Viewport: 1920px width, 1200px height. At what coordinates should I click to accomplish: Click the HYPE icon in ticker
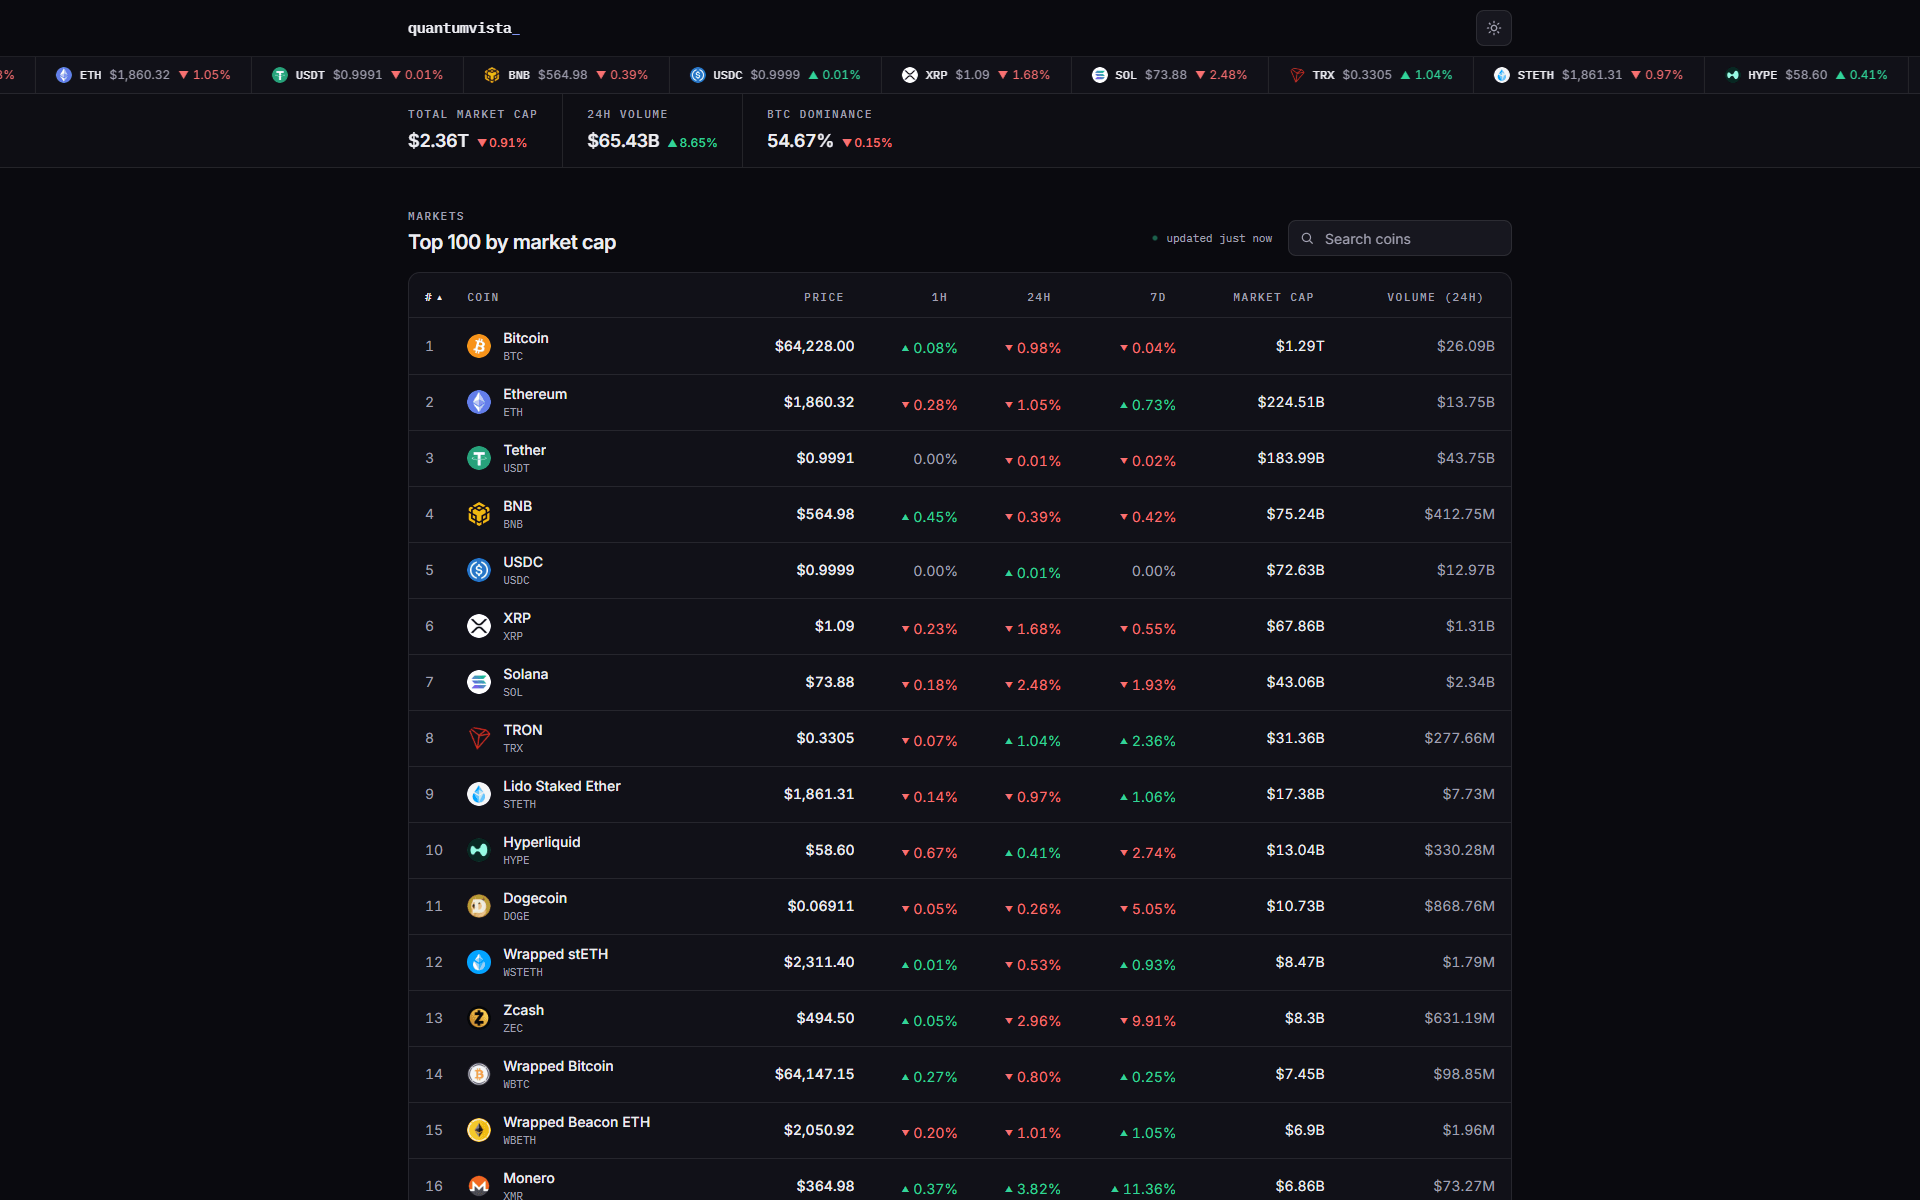click(x=1733, y=75)
